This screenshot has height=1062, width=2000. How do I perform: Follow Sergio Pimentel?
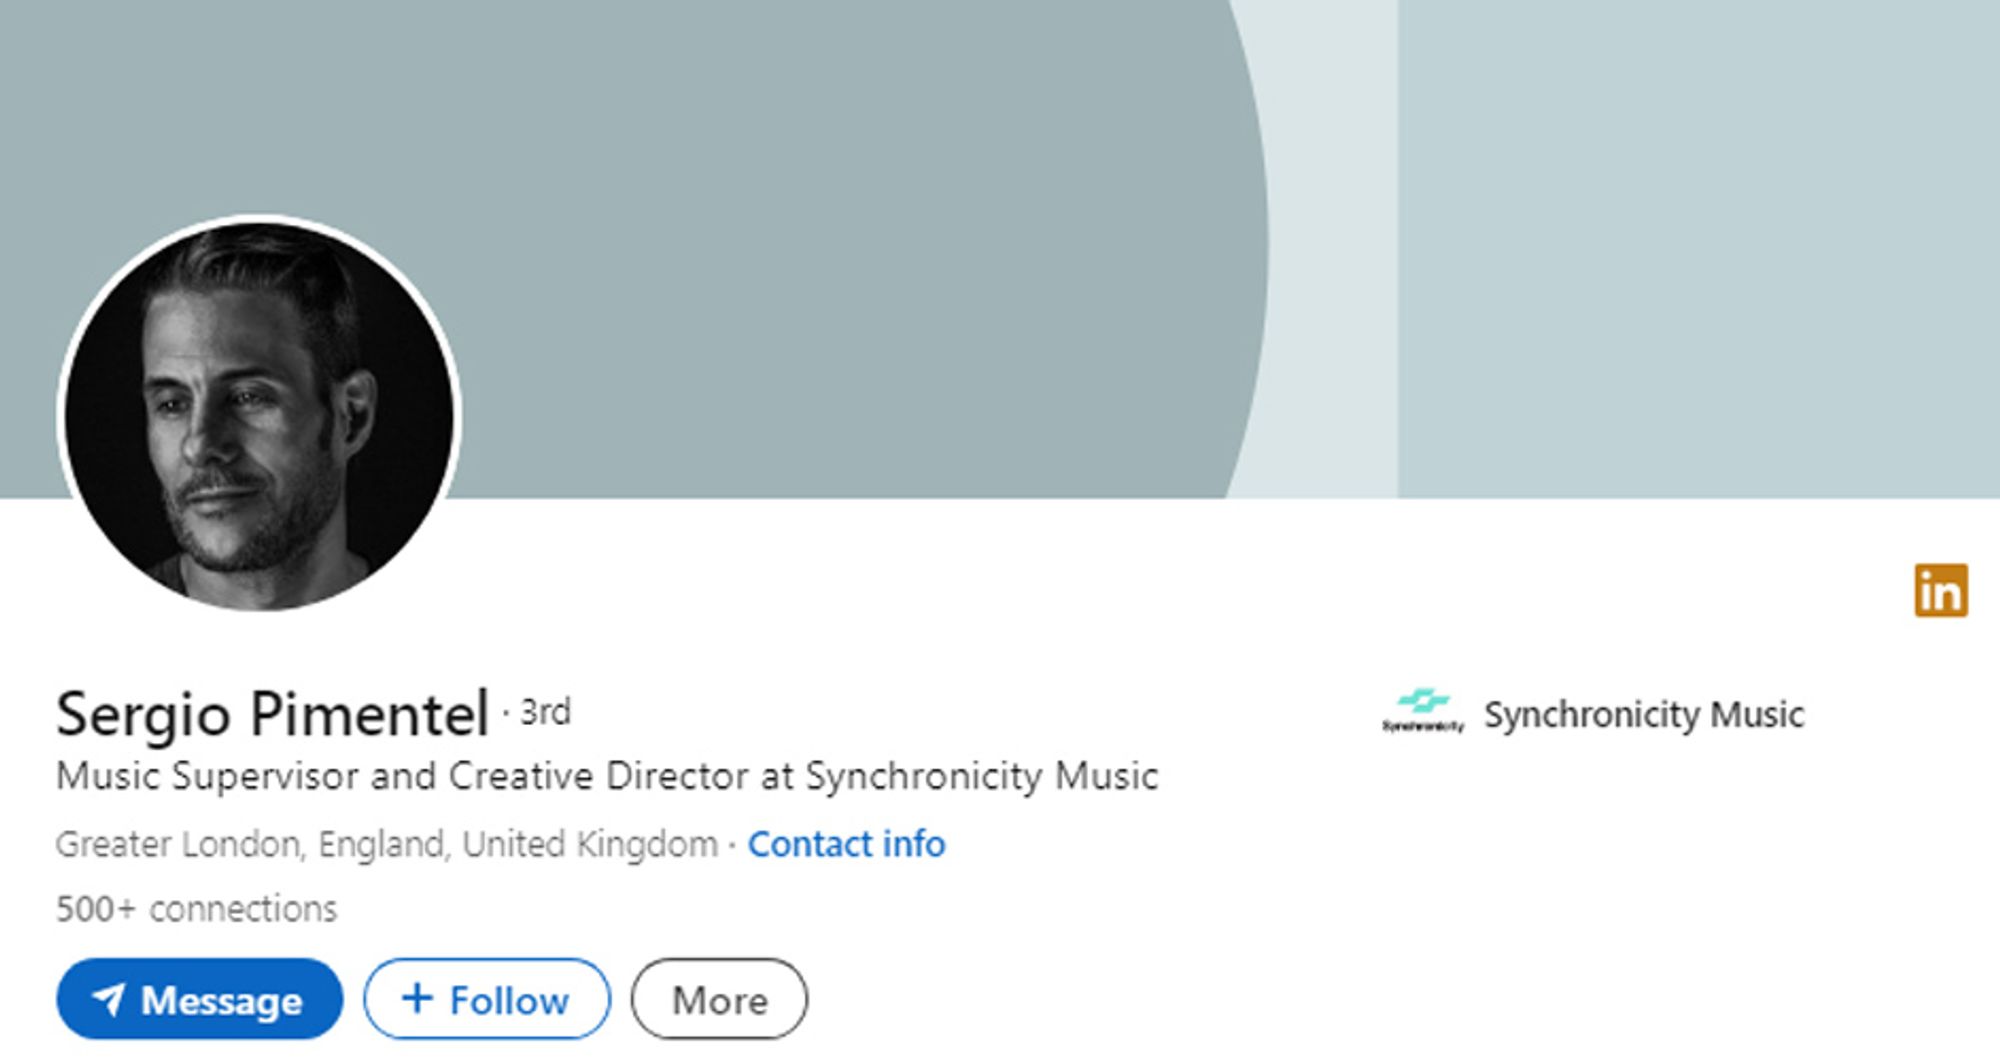tap(487, 999)
